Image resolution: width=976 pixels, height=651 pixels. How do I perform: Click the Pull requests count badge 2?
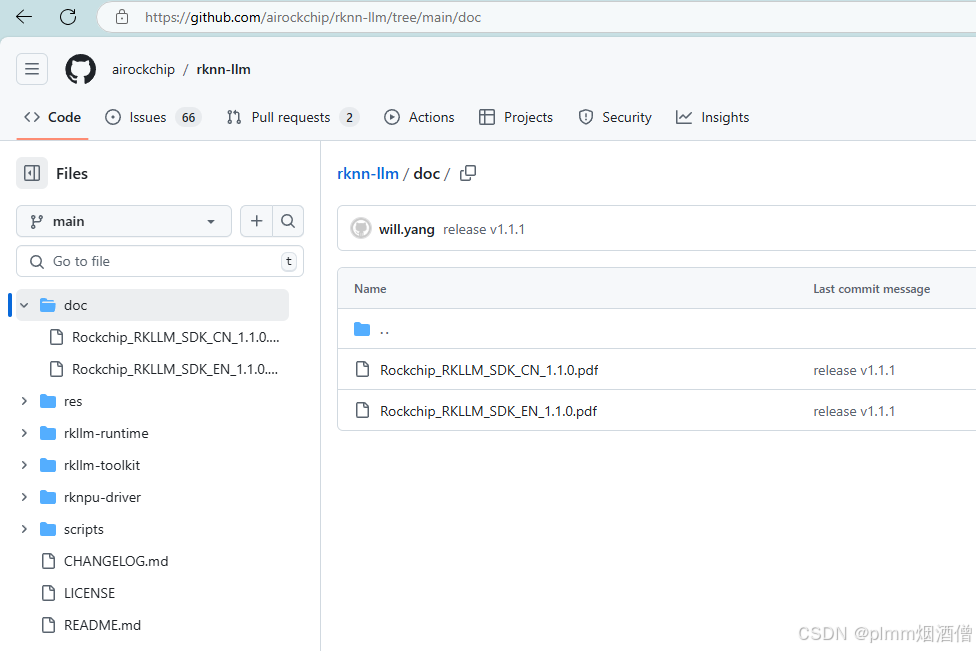pyautogui.click(x=349, y=117)
